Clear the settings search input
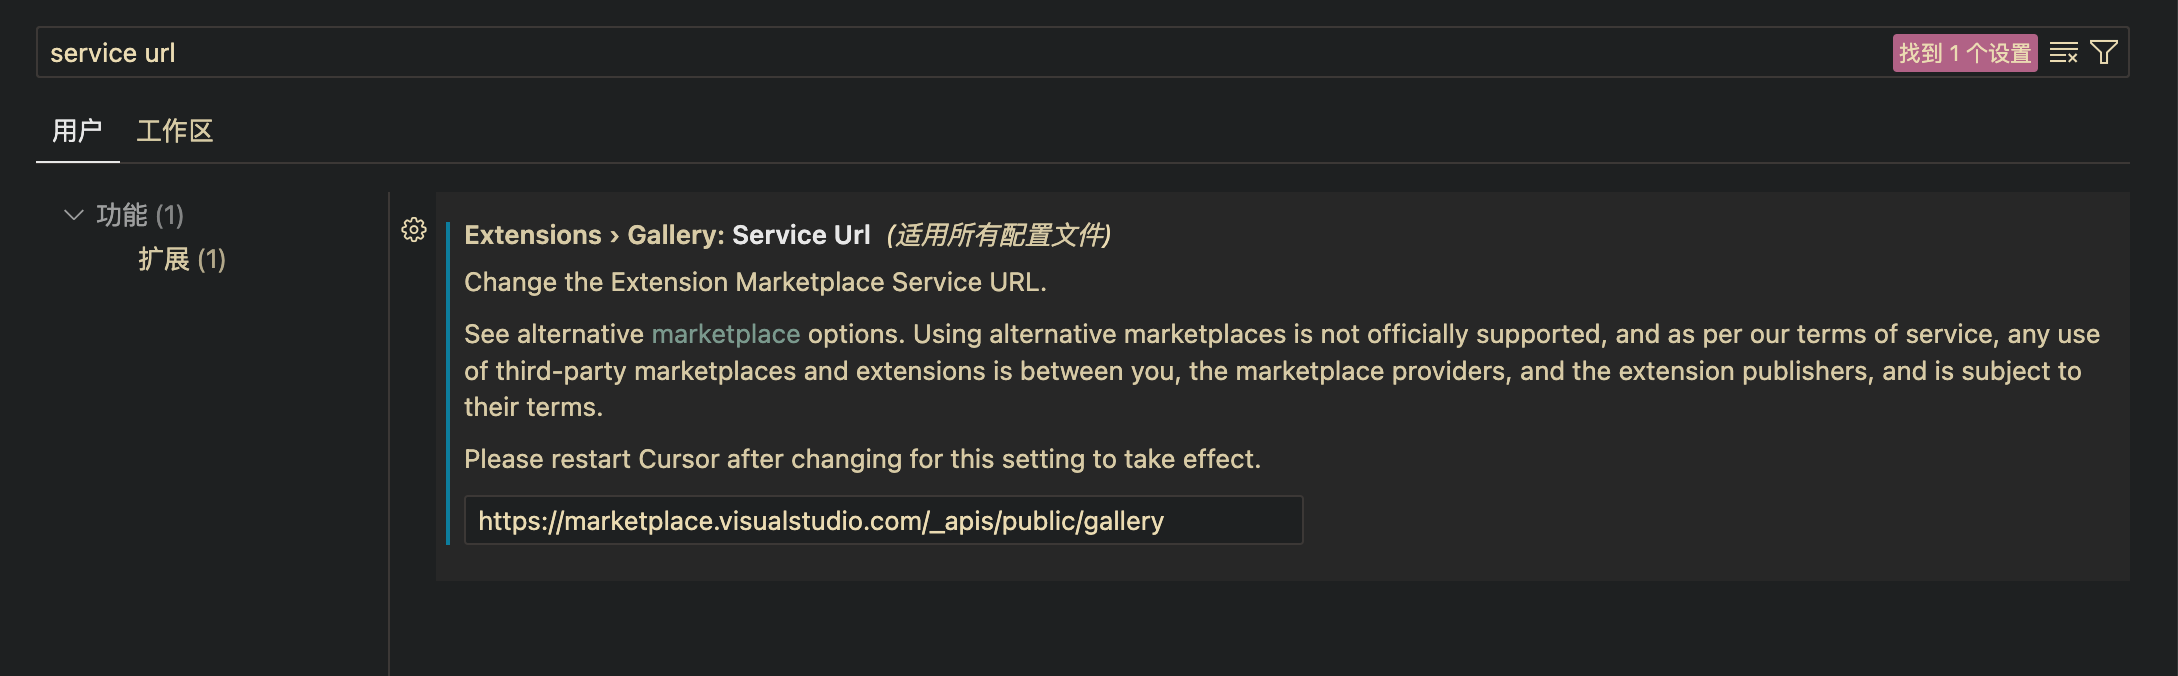This screenshot has width=2178, height=676. [x=2063, y=53]
